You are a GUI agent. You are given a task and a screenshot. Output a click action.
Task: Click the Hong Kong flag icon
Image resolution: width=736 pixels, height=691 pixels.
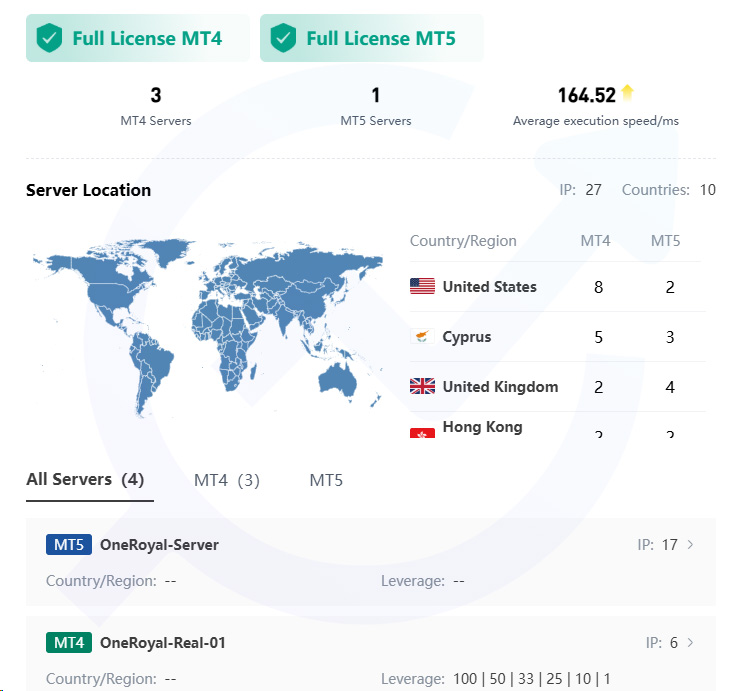(x=422, y=433)
